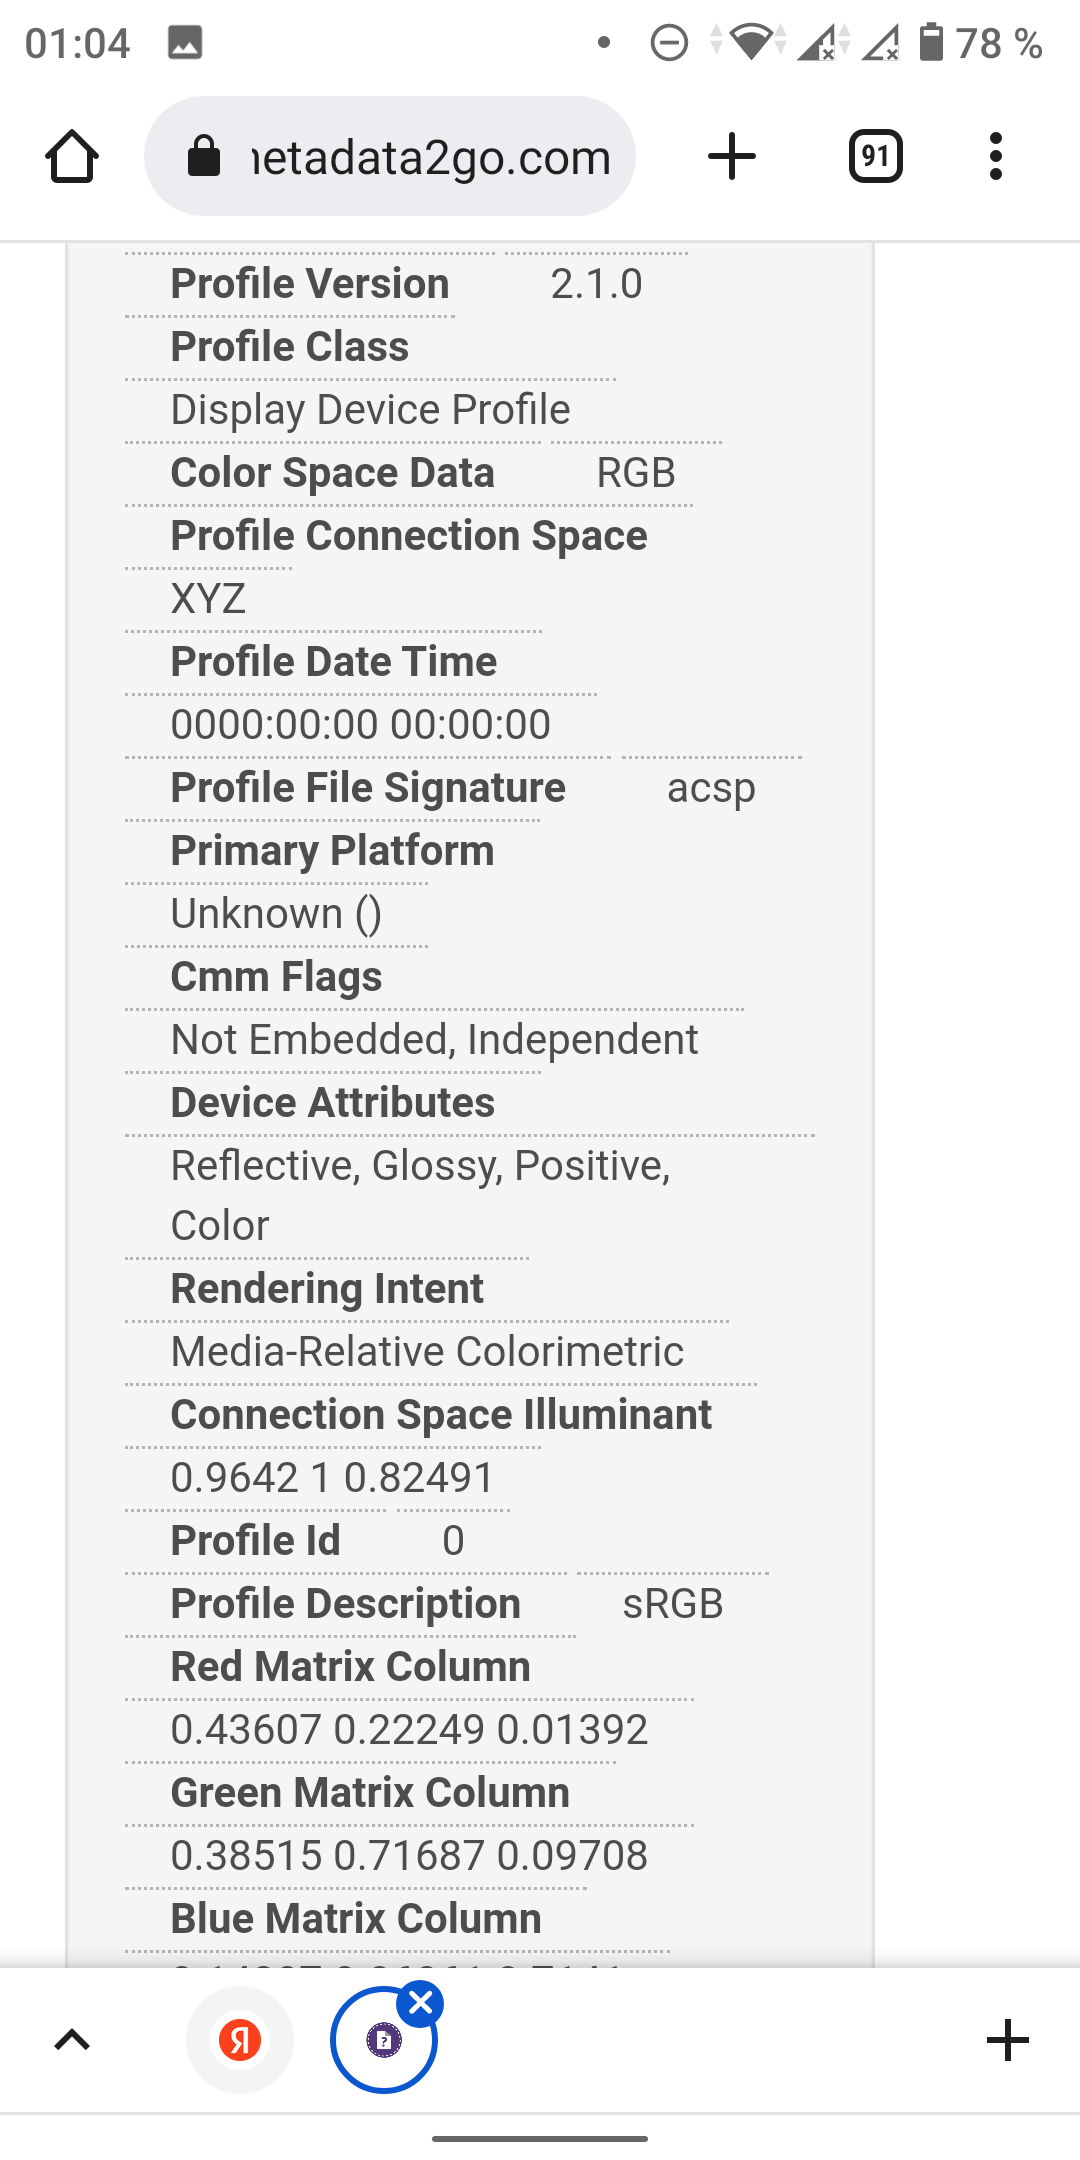The height and width of the screenshot is (2160, 1080).
Task: Tap the browser home icon
Action: pos(72,157)
